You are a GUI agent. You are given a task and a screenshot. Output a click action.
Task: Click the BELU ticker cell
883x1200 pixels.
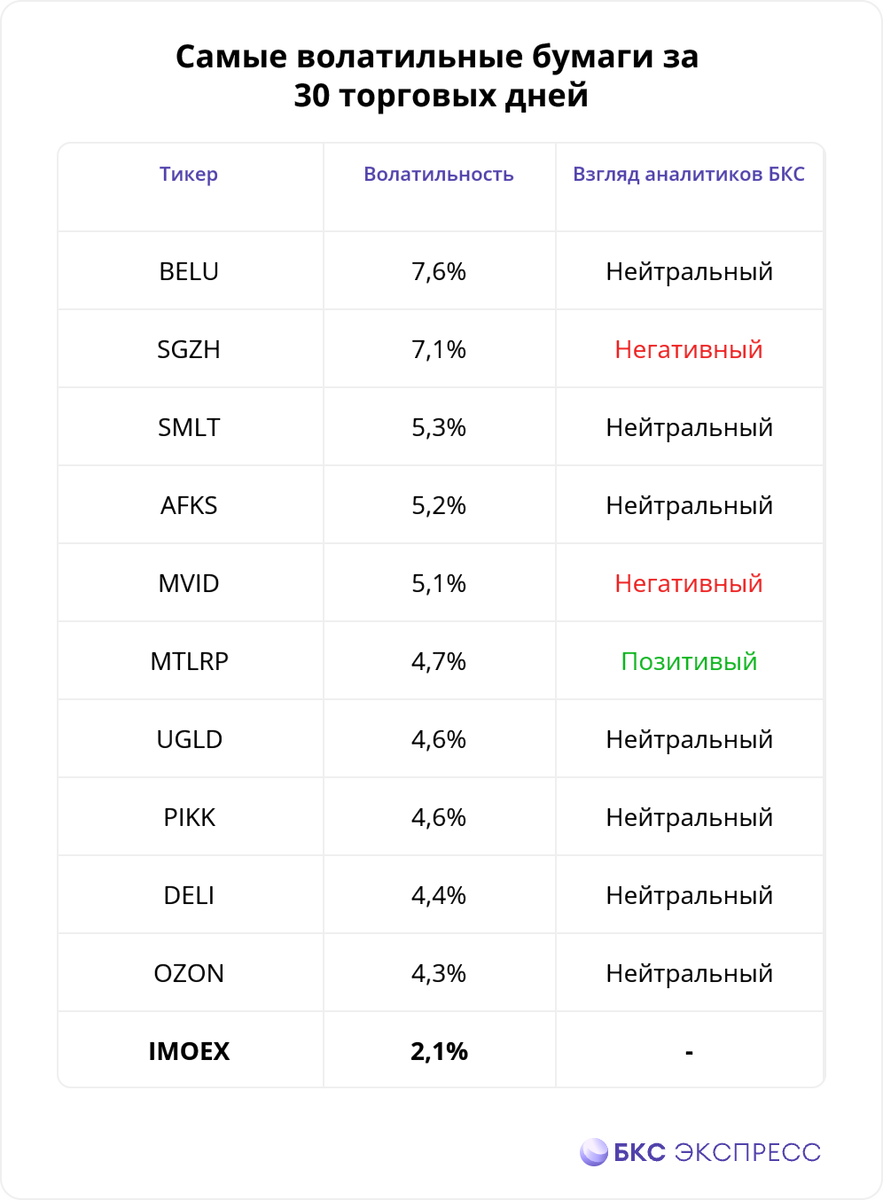(189, 271)
